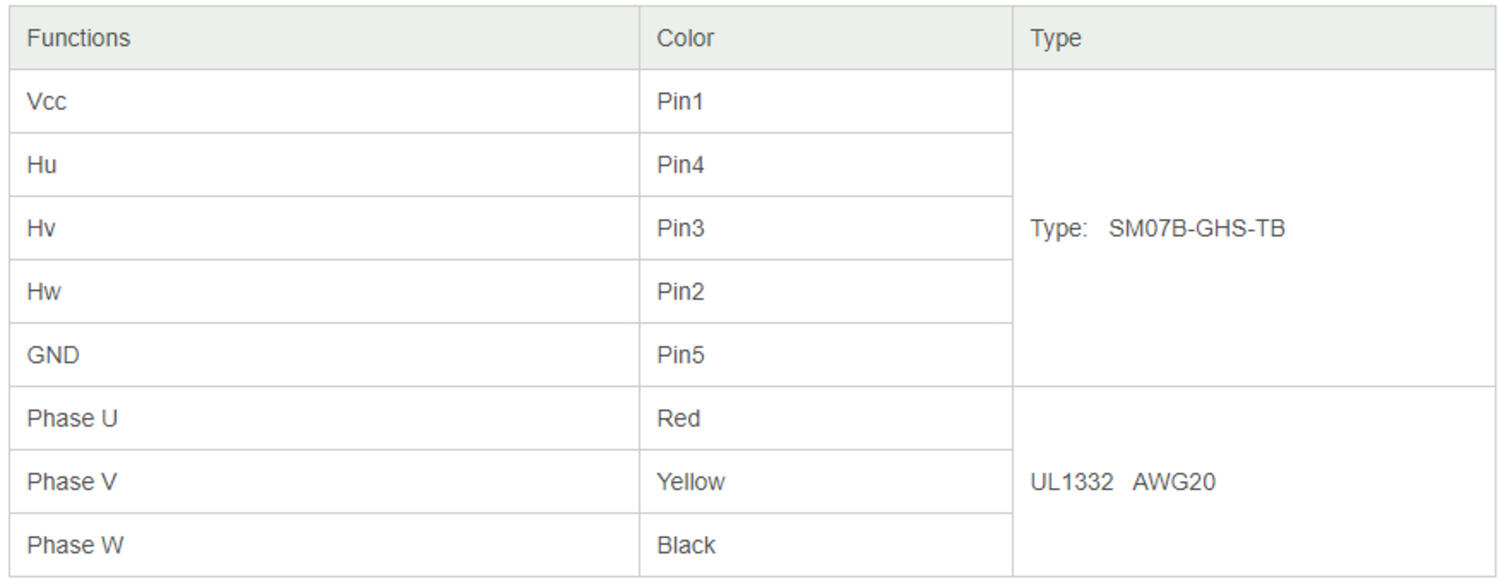The image size is (1500, 586).
Task: Click the SM07B-GHS-TB connector type text
Action: 1196,229
